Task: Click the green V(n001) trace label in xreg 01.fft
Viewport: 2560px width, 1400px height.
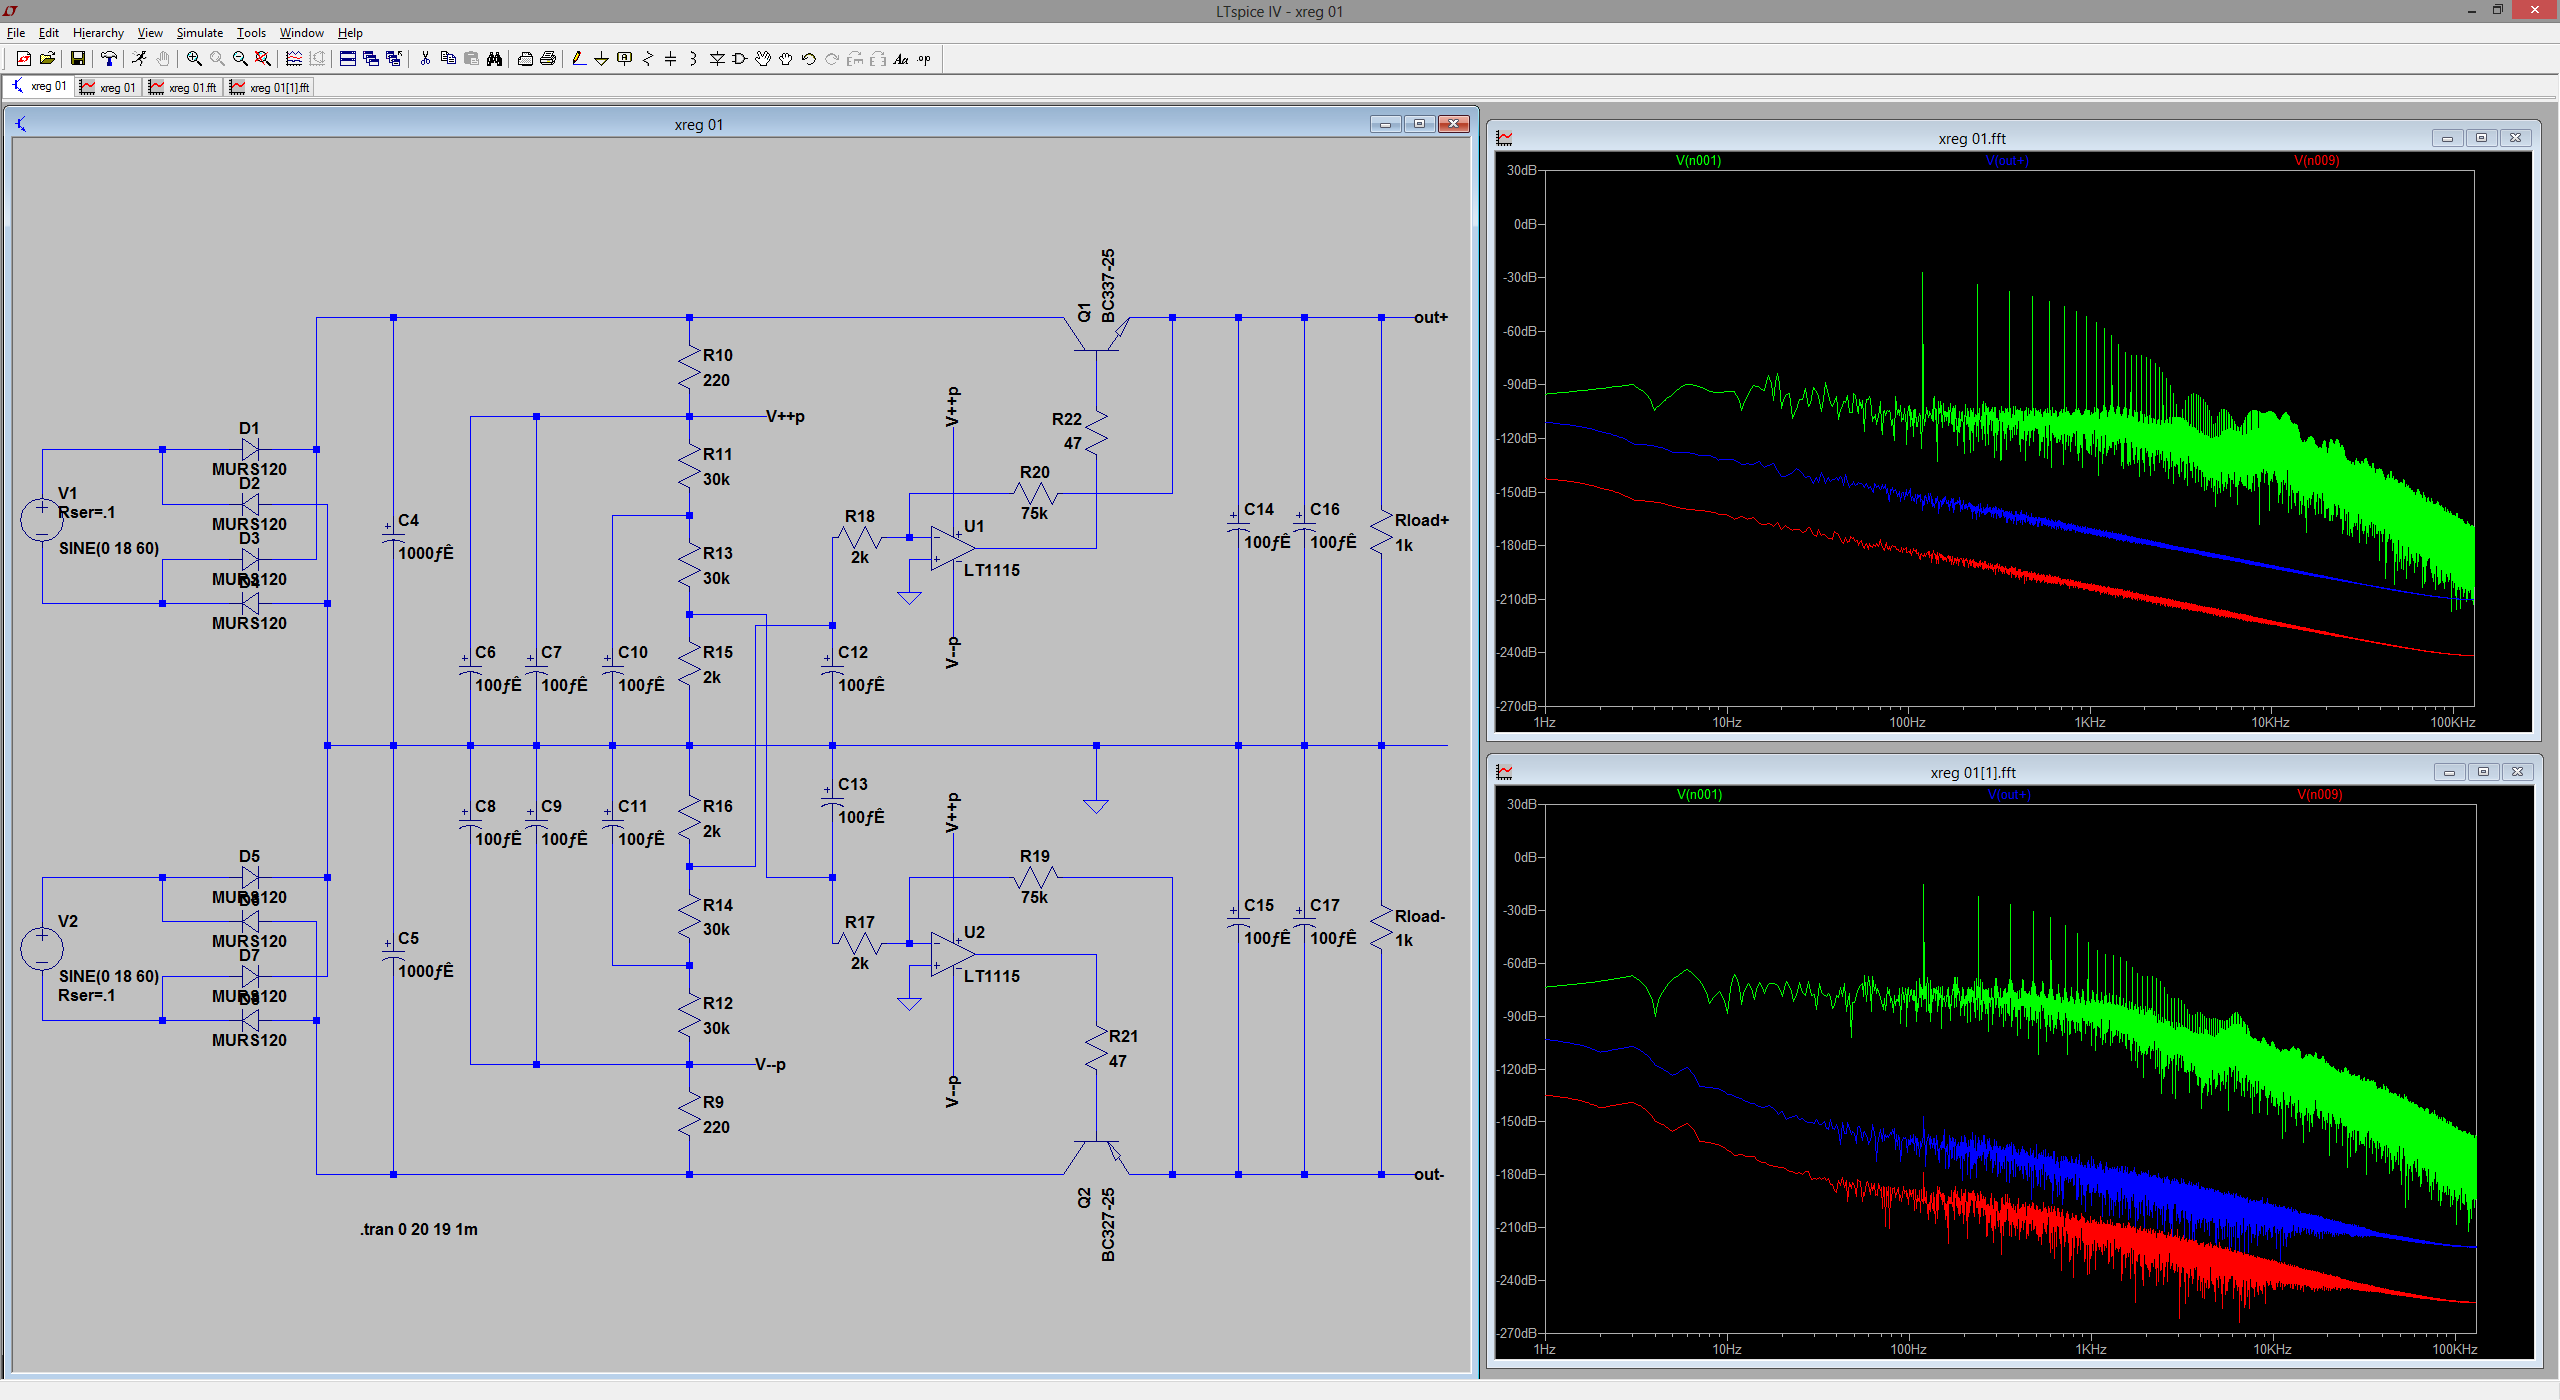Action: [1698, 161]
